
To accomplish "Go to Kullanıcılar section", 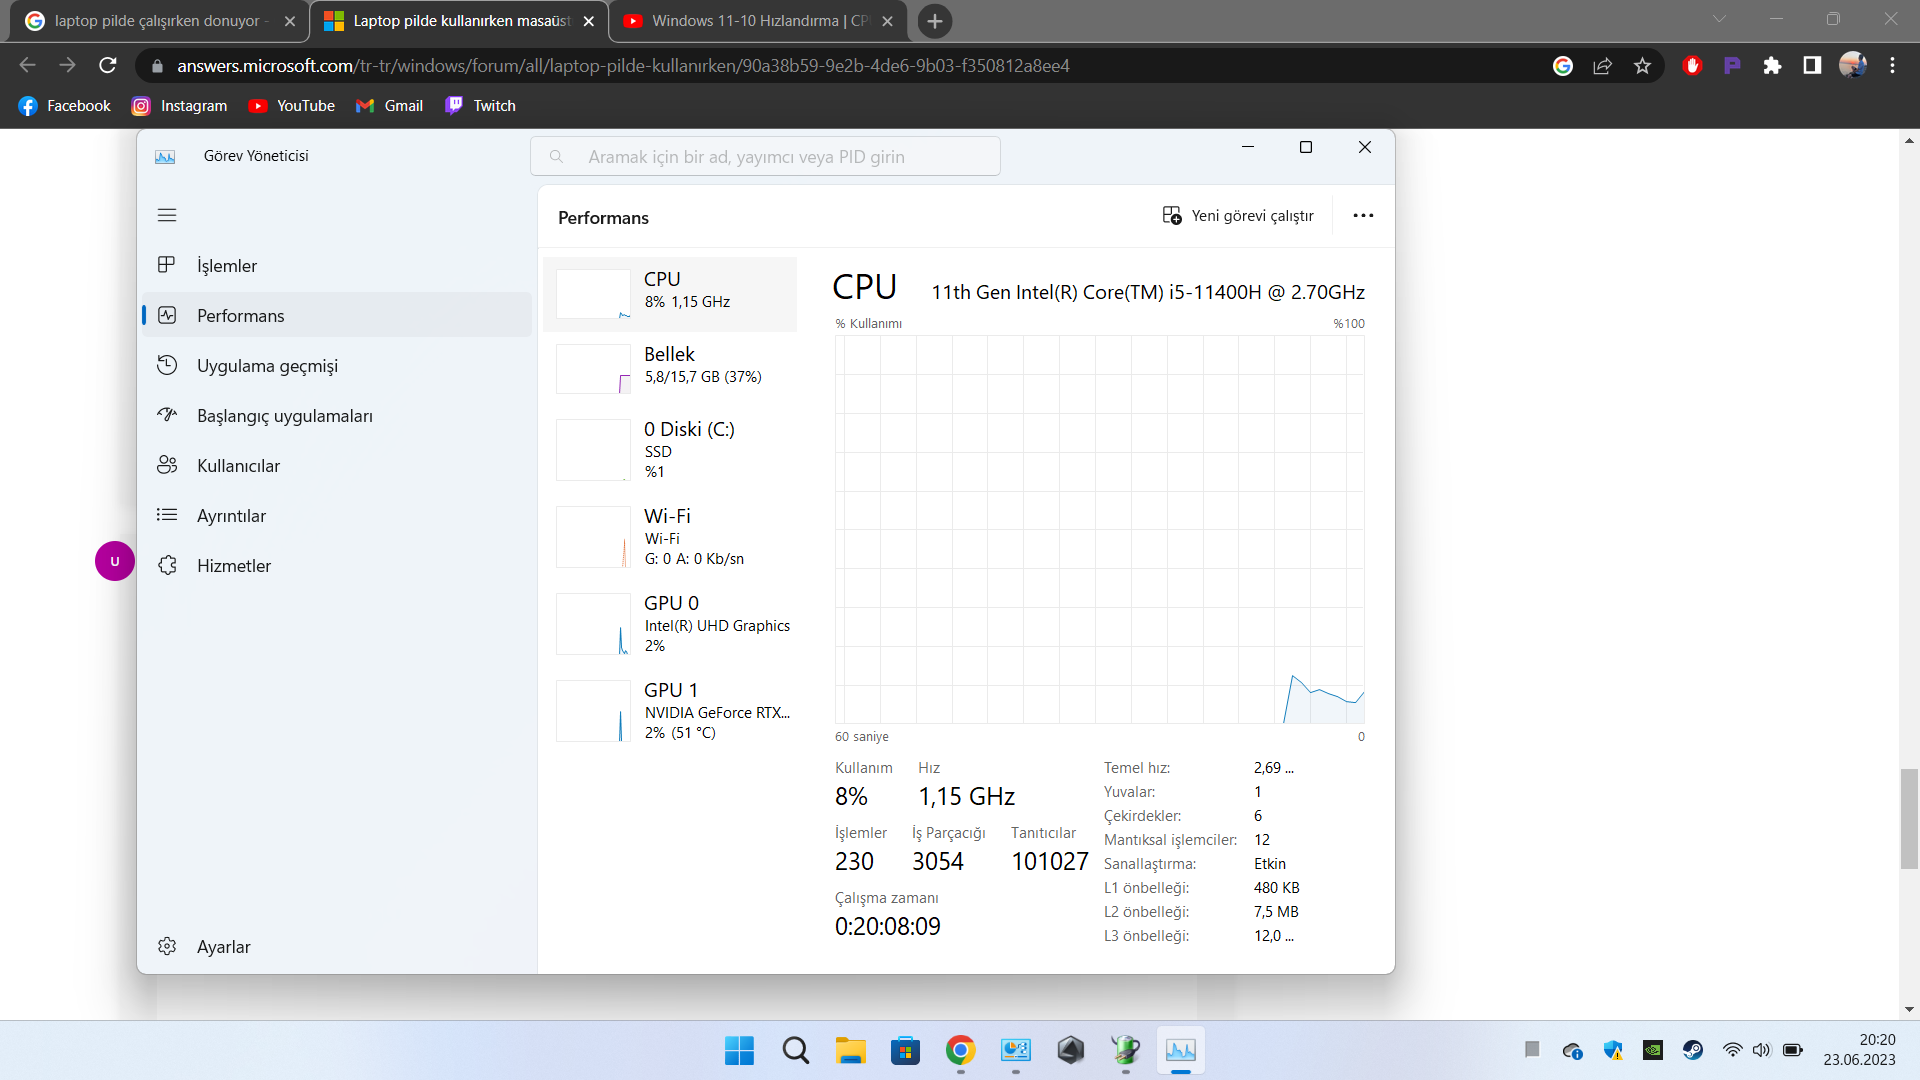I will (238, 466).
